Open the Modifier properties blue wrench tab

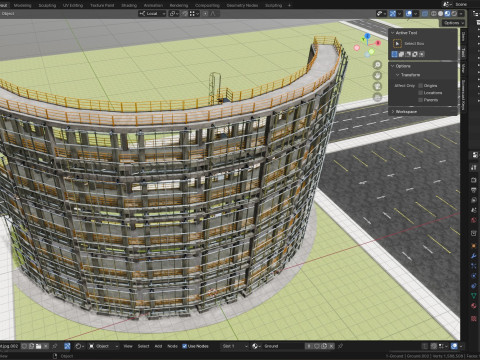click(474, 256)
